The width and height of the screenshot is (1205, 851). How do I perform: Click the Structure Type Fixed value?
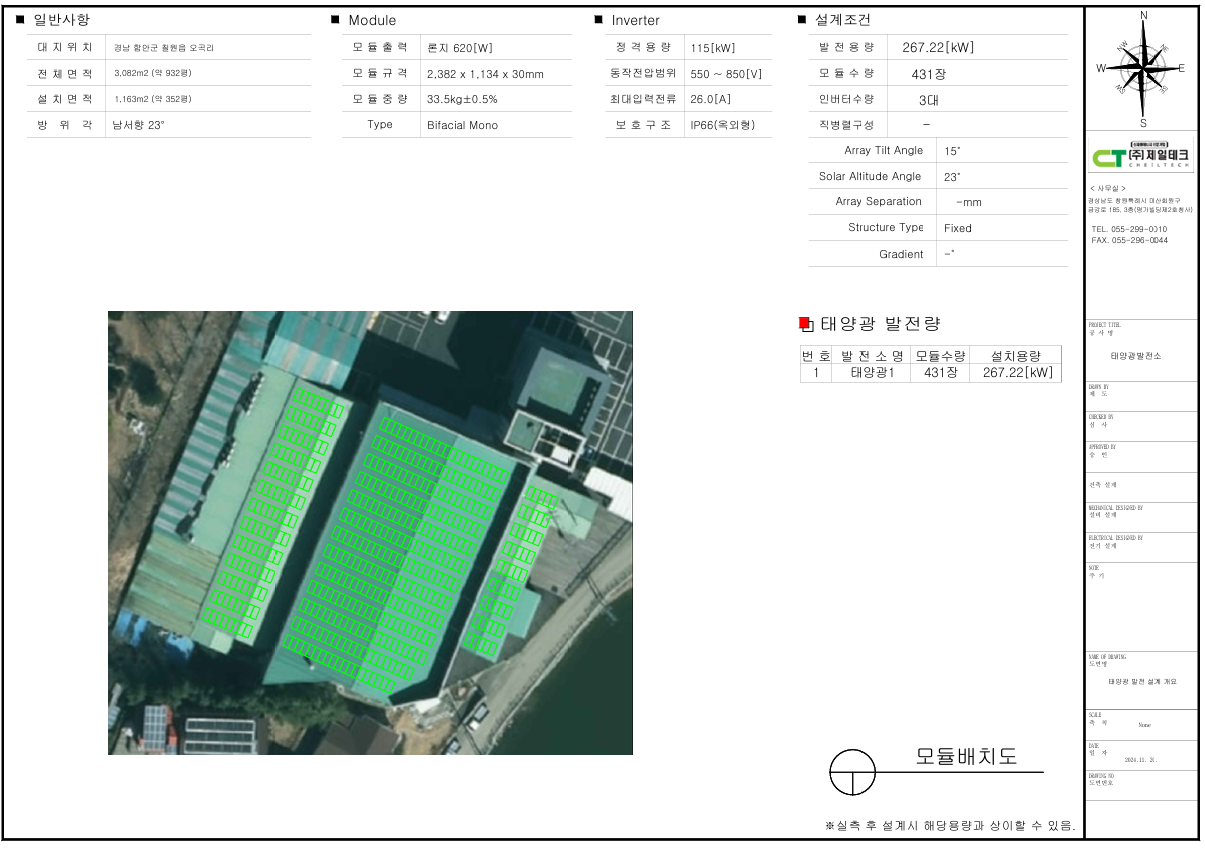click(x=957, y=228)
